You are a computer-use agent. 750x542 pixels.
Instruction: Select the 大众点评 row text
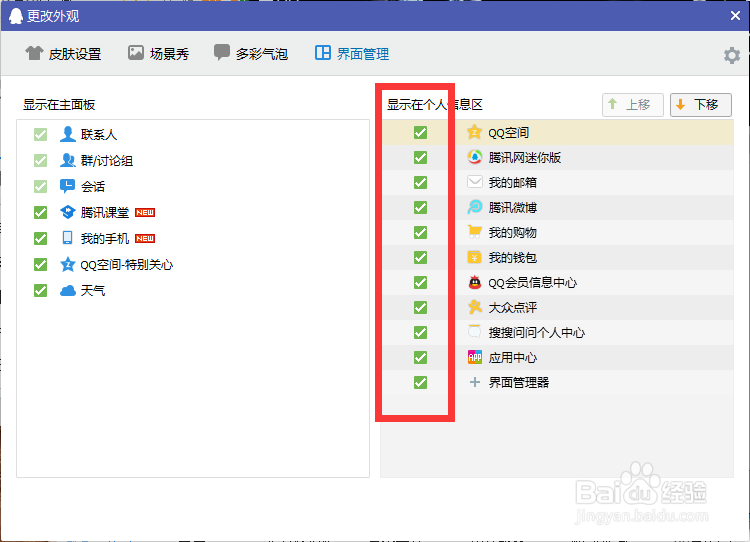(512, 308)
